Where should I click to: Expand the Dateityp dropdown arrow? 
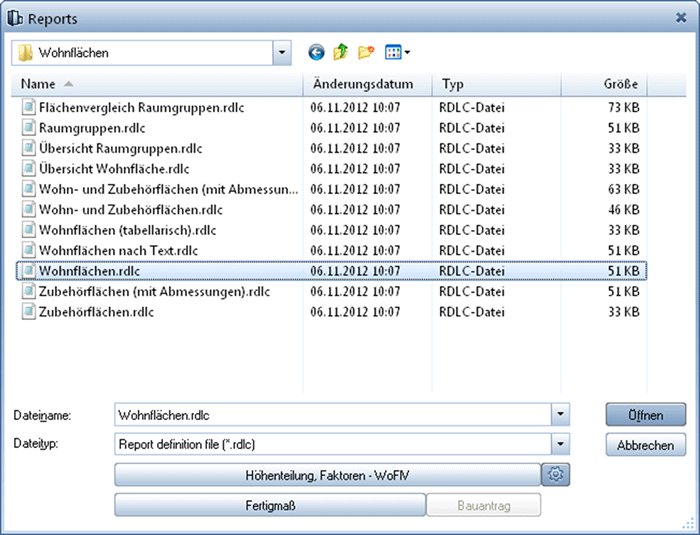click(560, 444)
